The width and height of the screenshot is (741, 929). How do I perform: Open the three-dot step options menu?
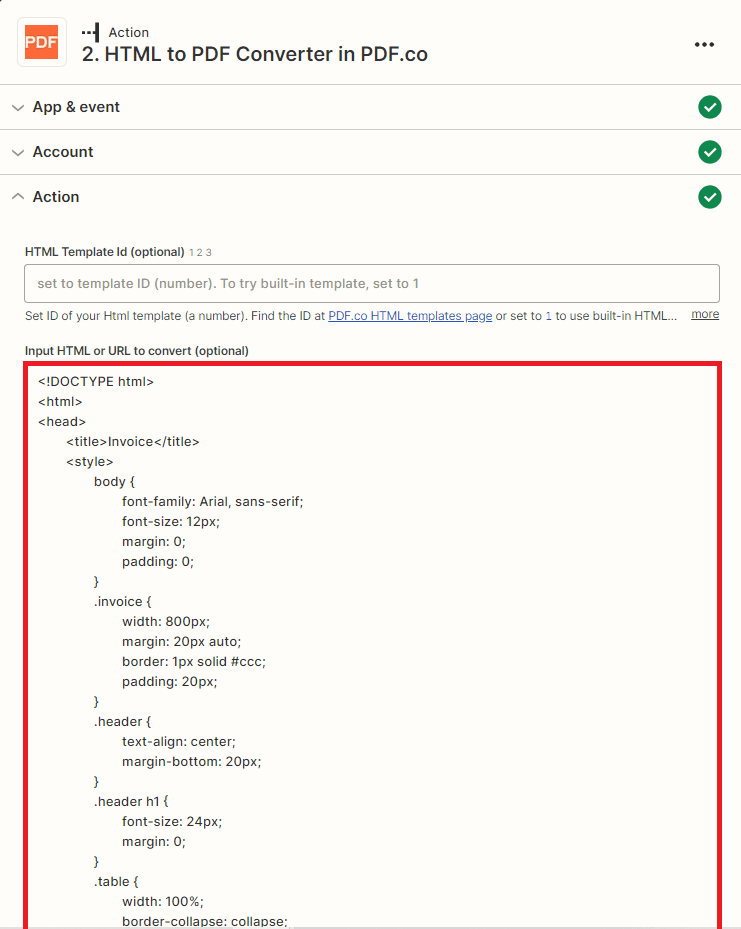(704, 44)
